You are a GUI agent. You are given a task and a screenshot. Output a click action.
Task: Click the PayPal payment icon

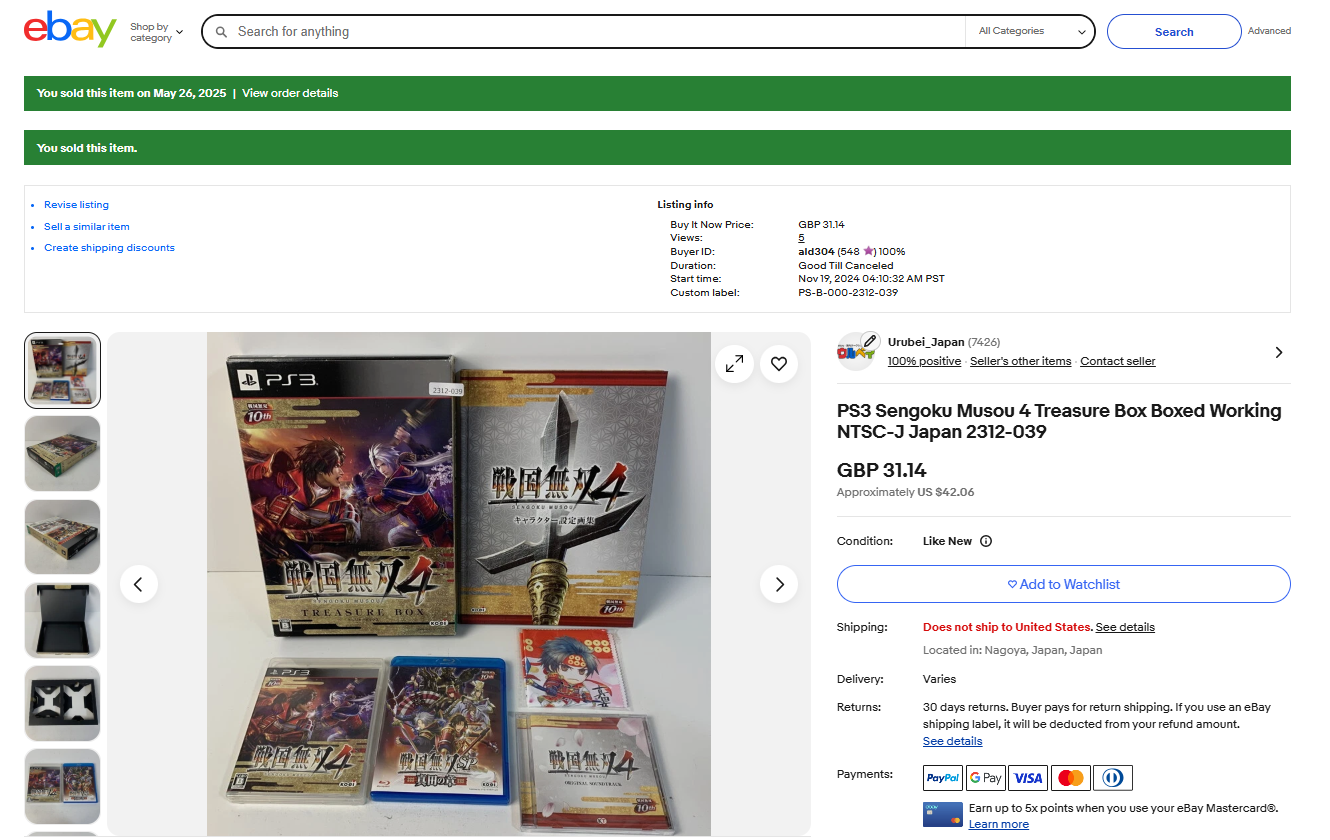tap(943, 778)
